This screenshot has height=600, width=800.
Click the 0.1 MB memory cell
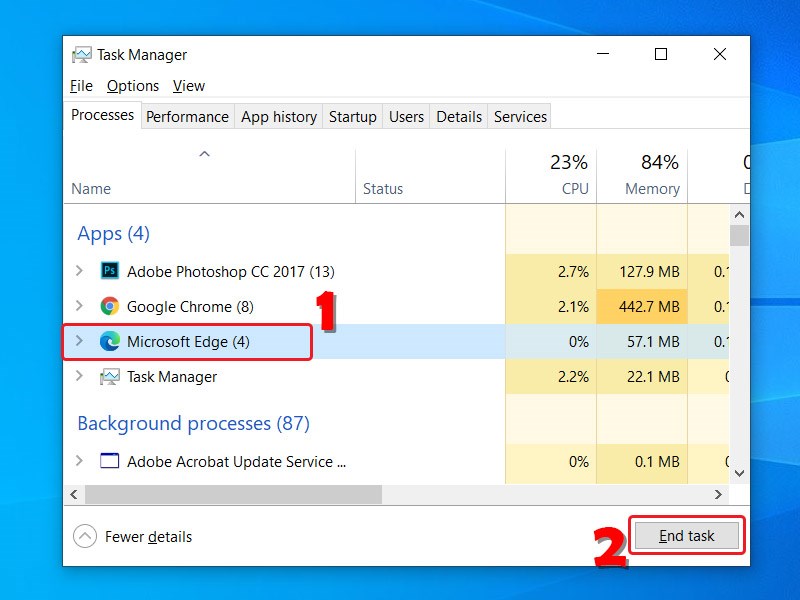pos(642,461)
